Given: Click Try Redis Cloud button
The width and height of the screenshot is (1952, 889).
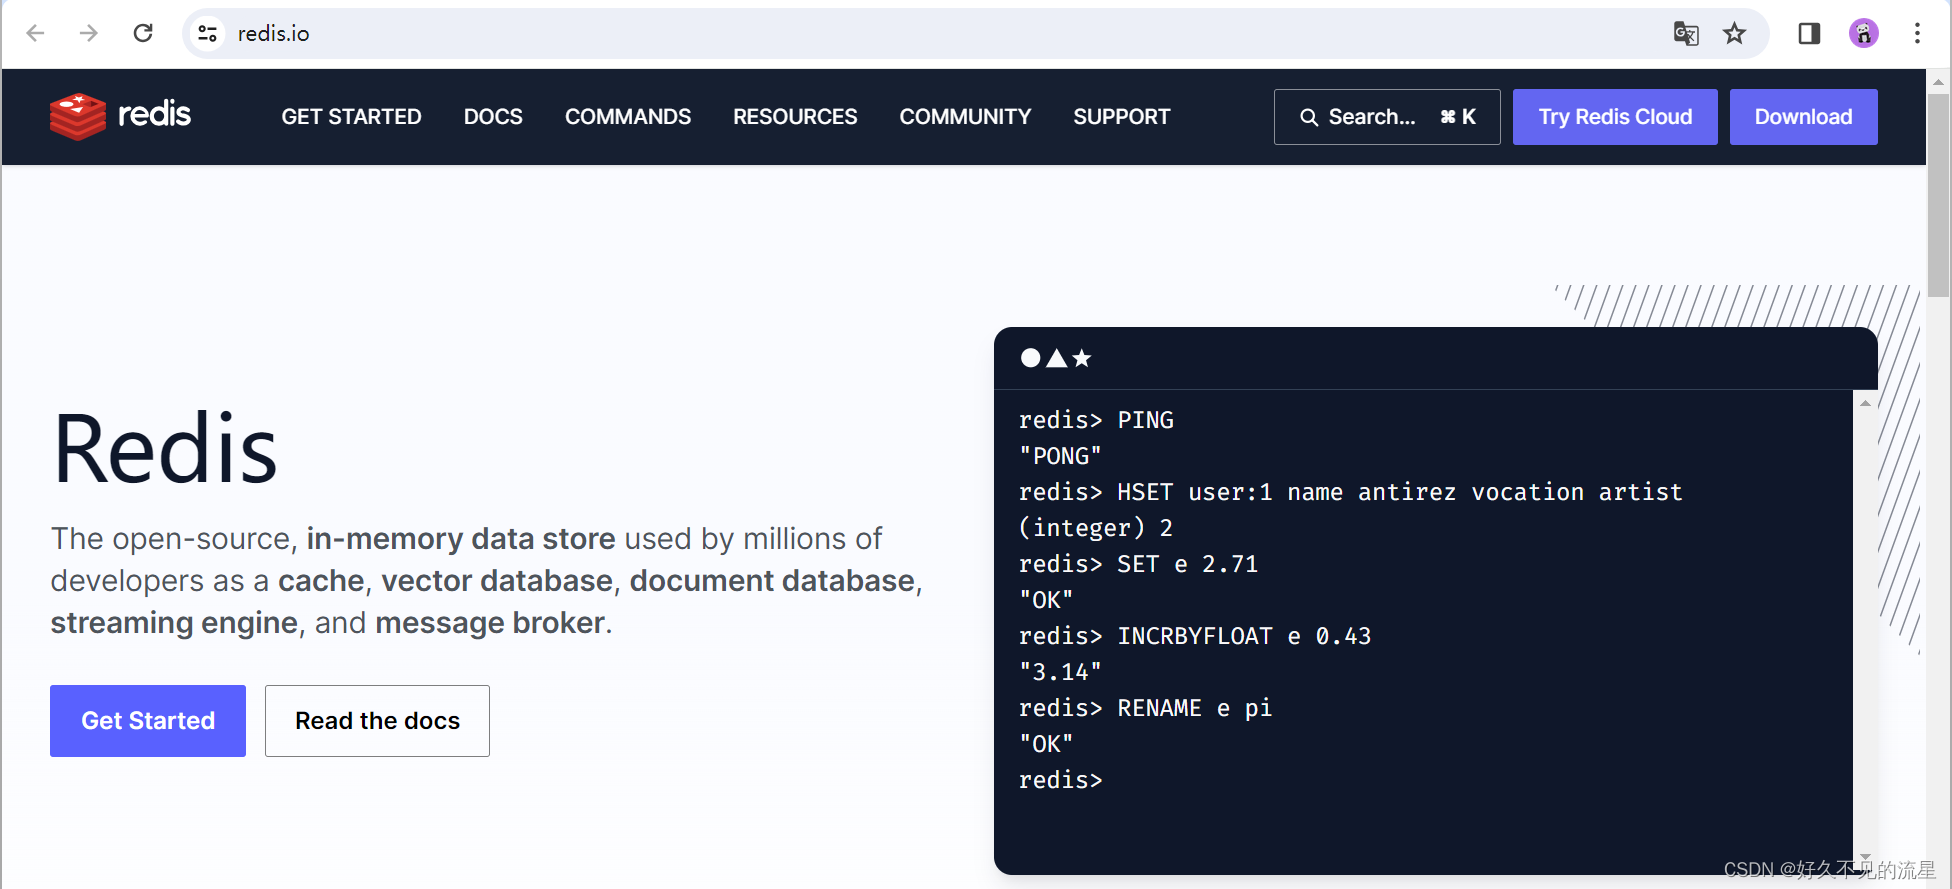Looking at the screenshot, I should (x=1615, y=117).
